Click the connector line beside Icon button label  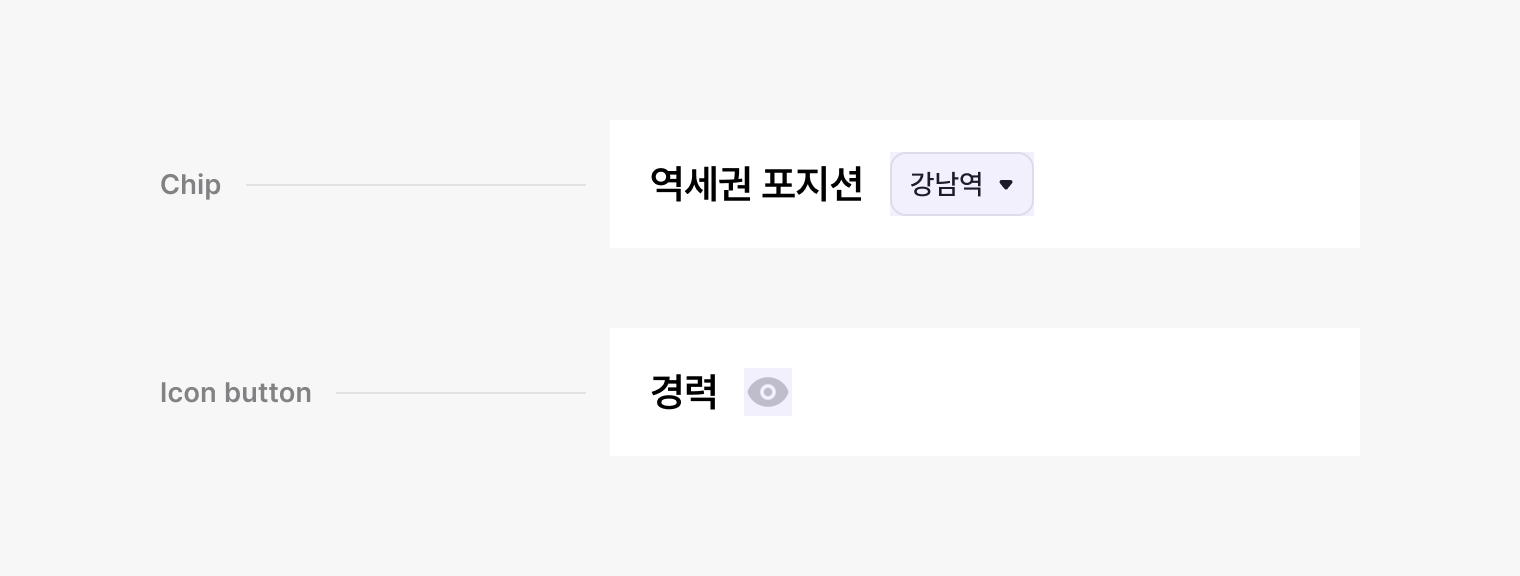[x=460, y=393]
